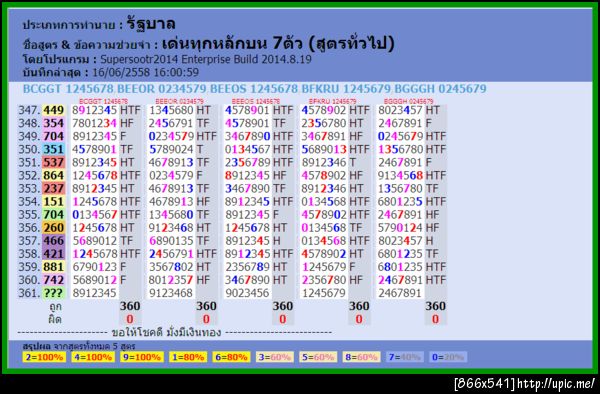The width and height of the screenshot is (600, 394).
Task: Click the 9123468 prediction in row 361
Action: tap(171, 293)
